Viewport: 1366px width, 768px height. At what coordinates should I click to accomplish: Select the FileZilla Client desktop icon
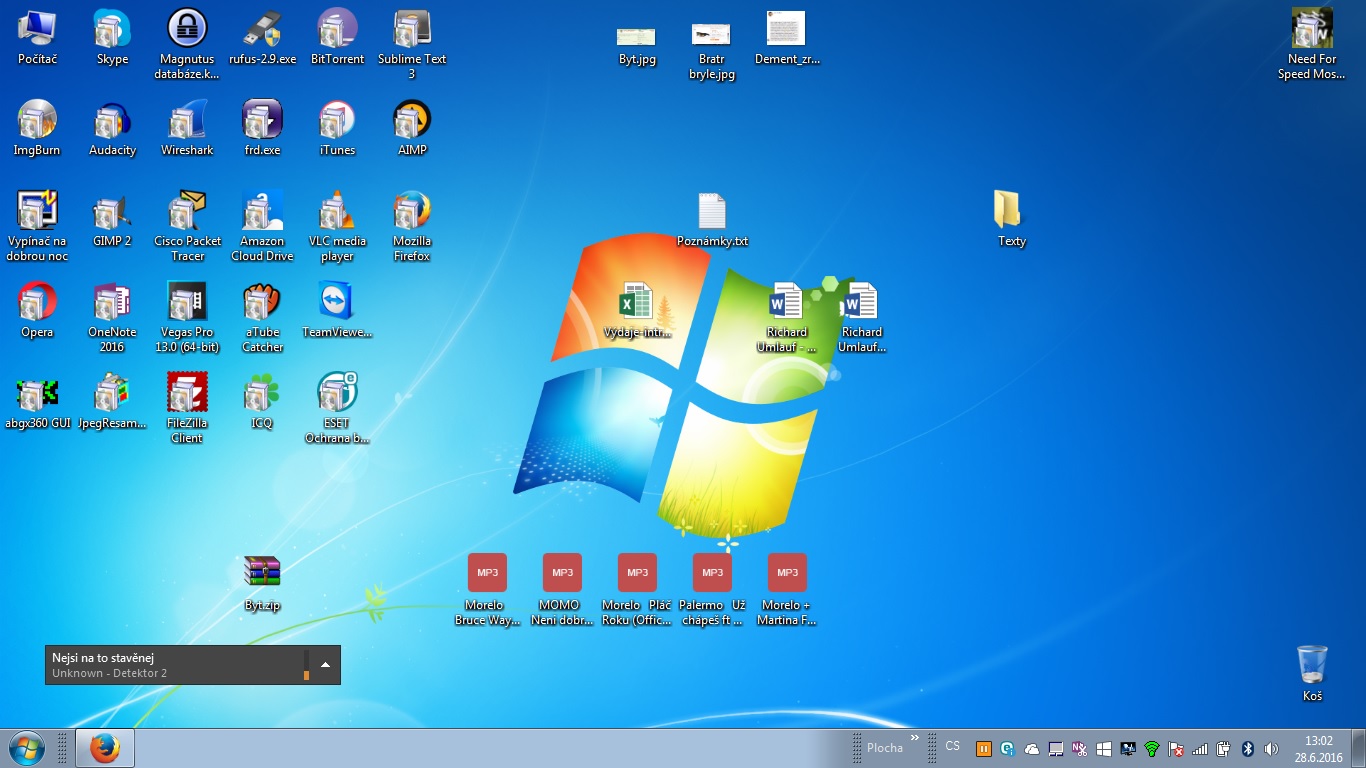click(x=187, y=395)
